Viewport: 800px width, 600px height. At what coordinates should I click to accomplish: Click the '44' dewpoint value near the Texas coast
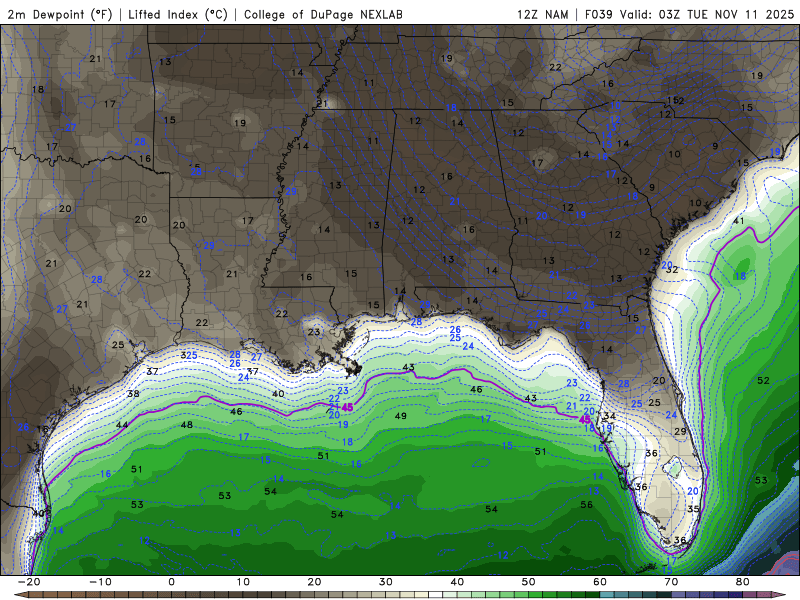122,425
